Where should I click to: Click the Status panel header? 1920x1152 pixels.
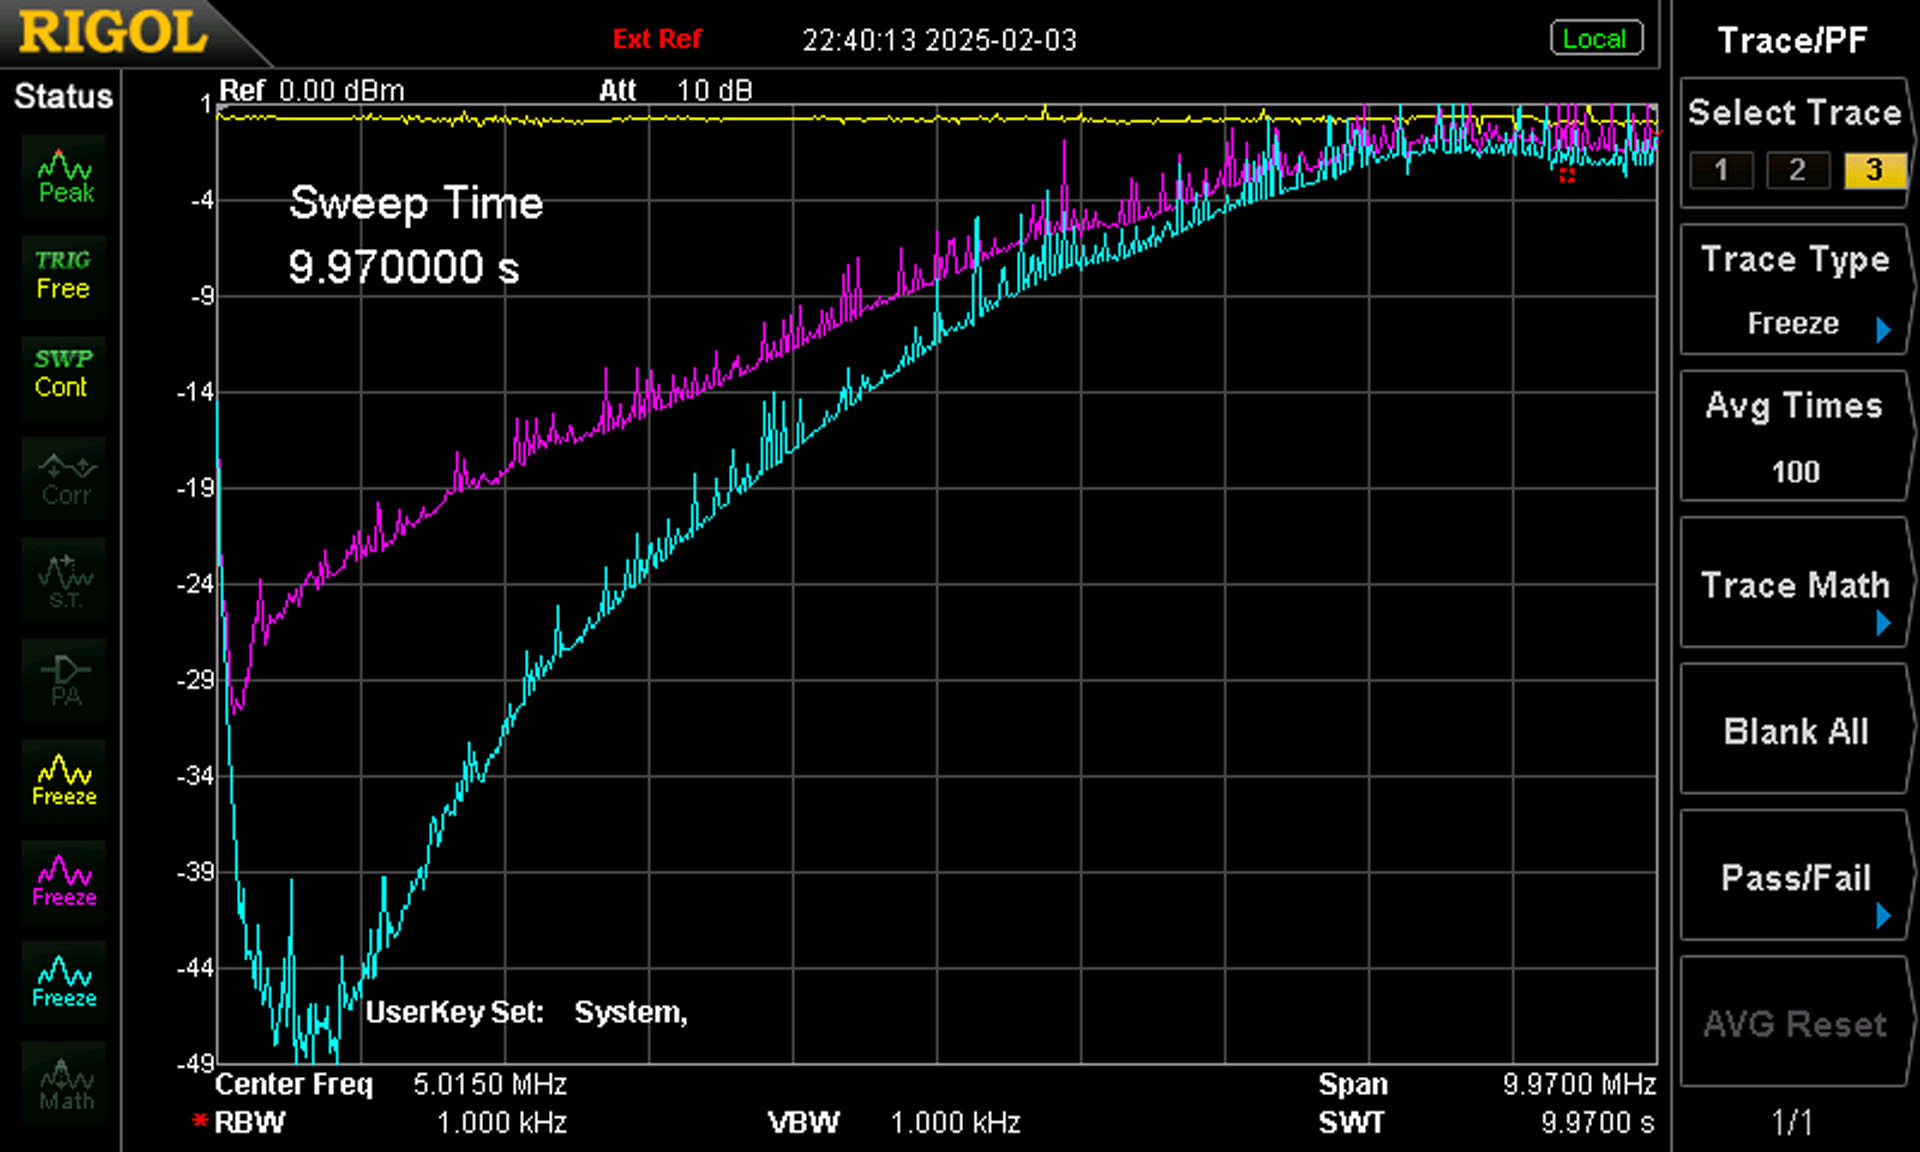point(63,96)
